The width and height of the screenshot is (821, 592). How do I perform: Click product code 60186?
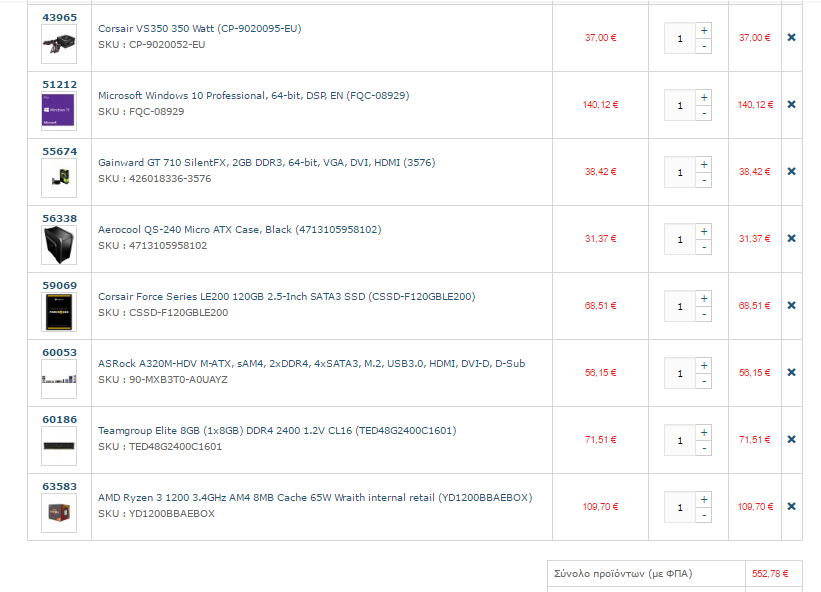pyautogui.click(x=60, y=420)
